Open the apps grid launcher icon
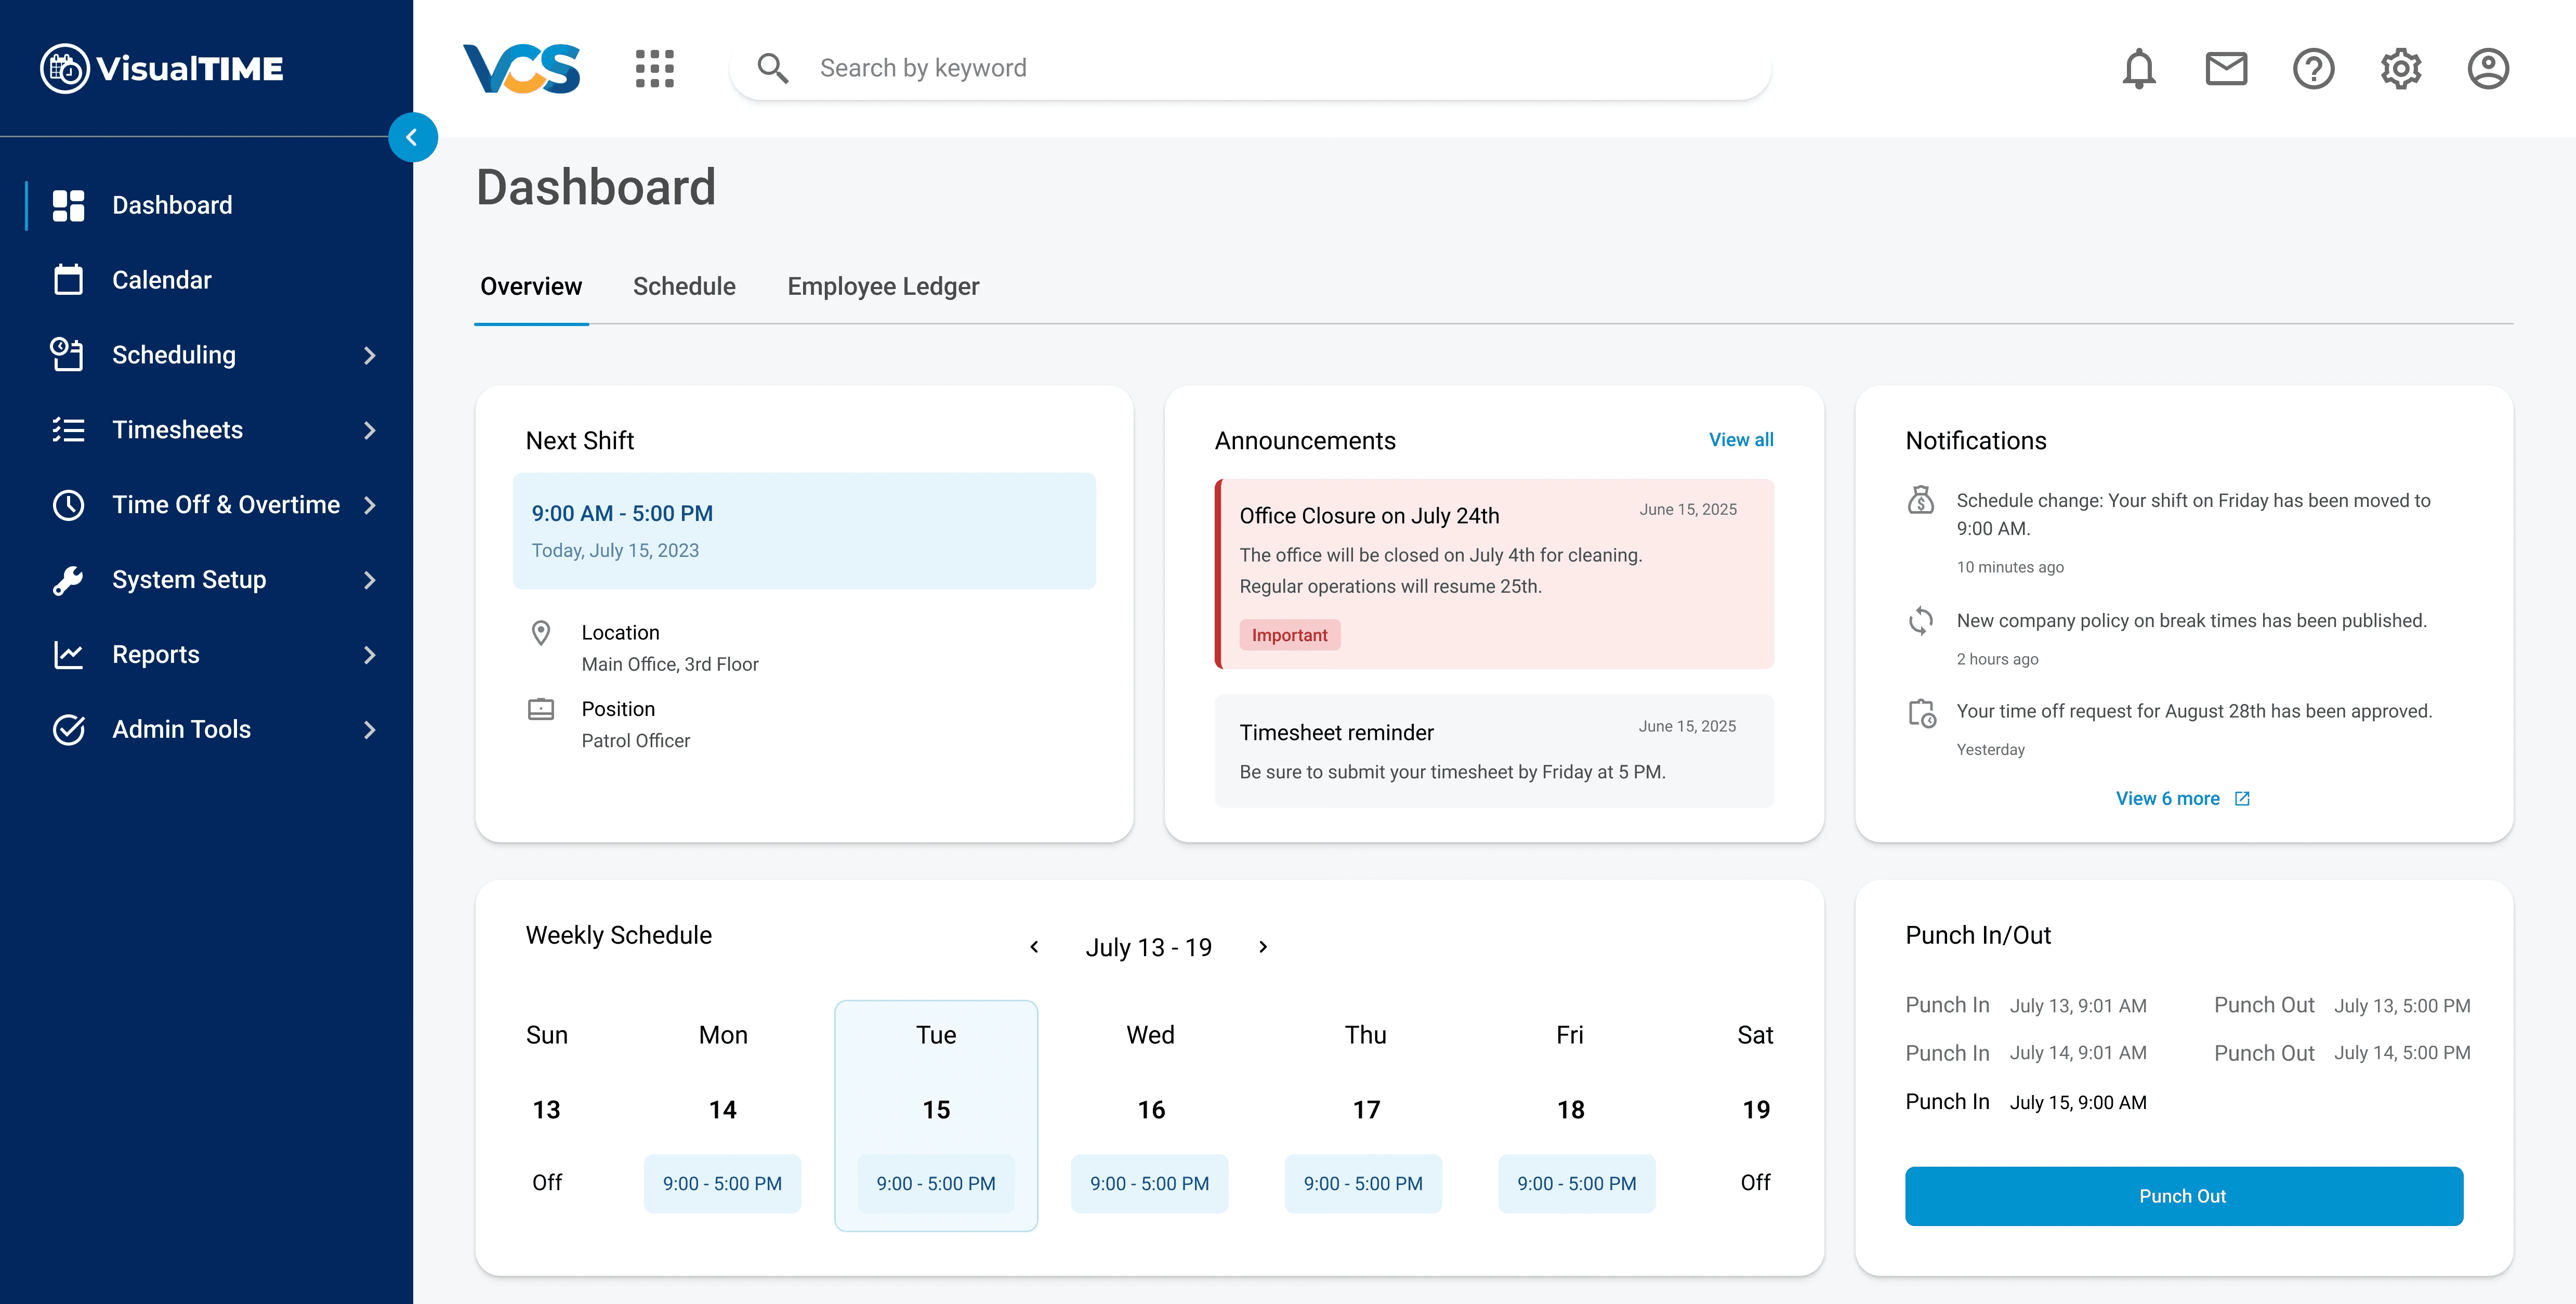The image size is (2576, 1304). point(655,68)
